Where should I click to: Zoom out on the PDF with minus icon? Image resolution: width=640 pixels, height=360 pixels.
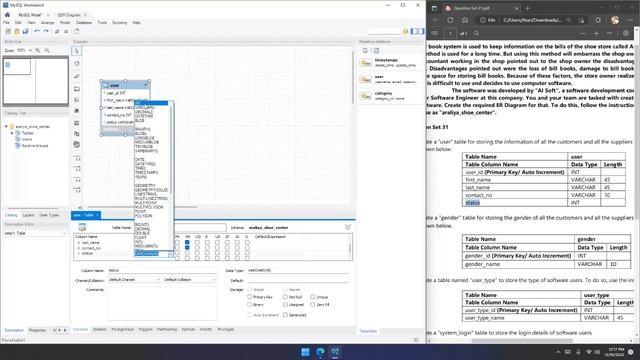point(583,33)
